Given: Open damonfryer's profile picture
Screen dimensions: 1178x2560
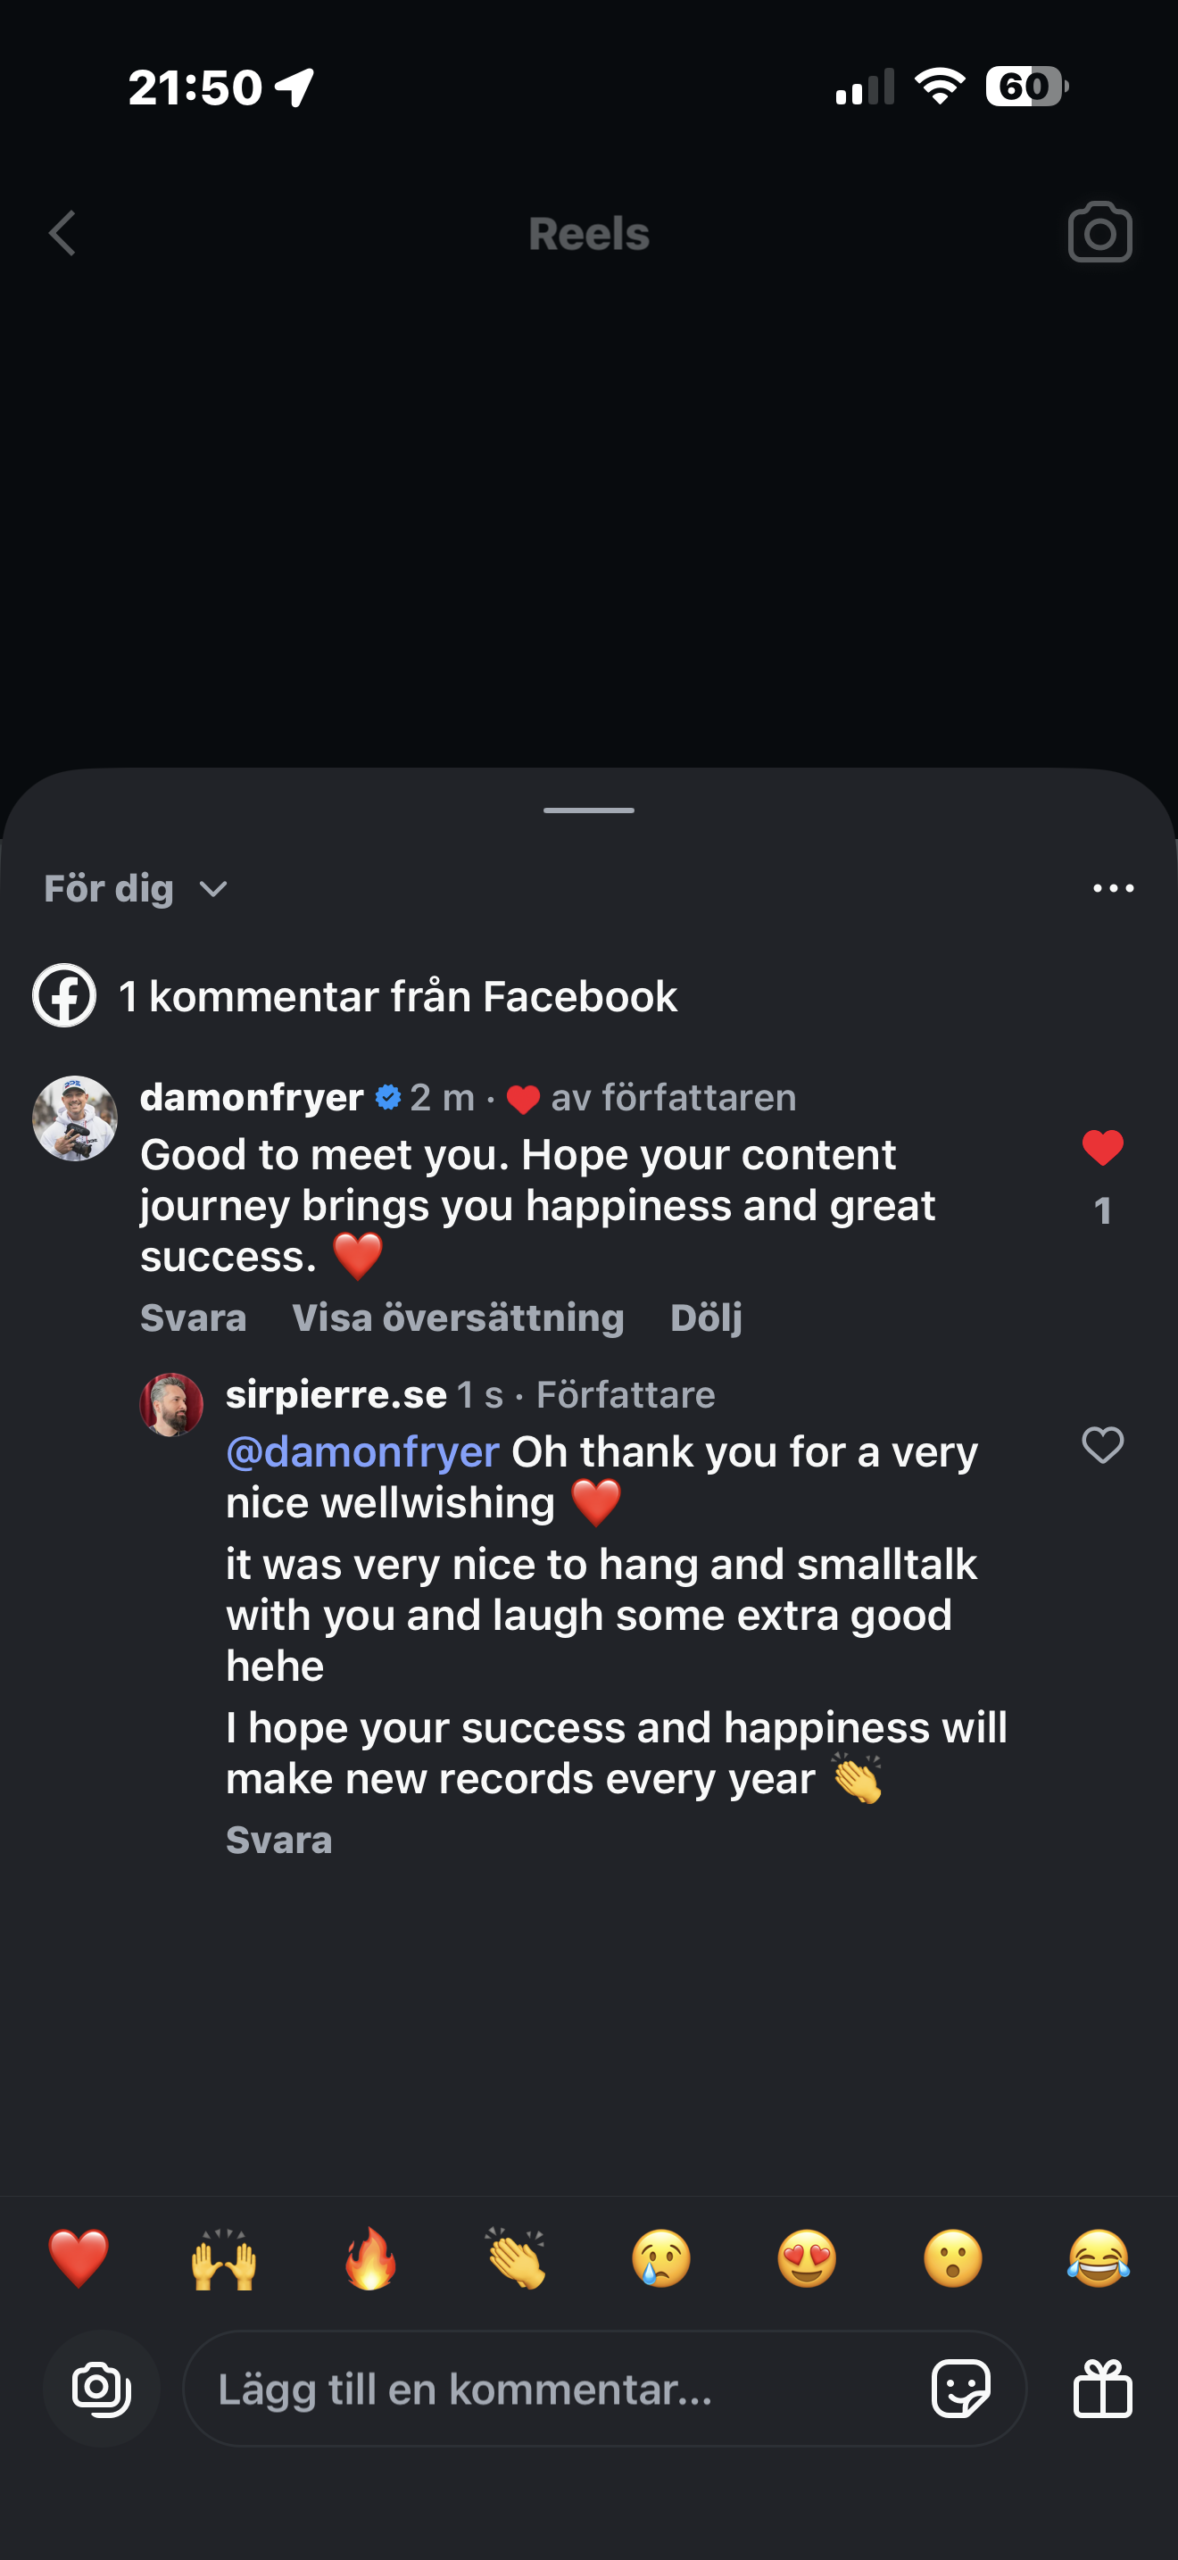Looking at the screenshot, I should coord(75,1118).
